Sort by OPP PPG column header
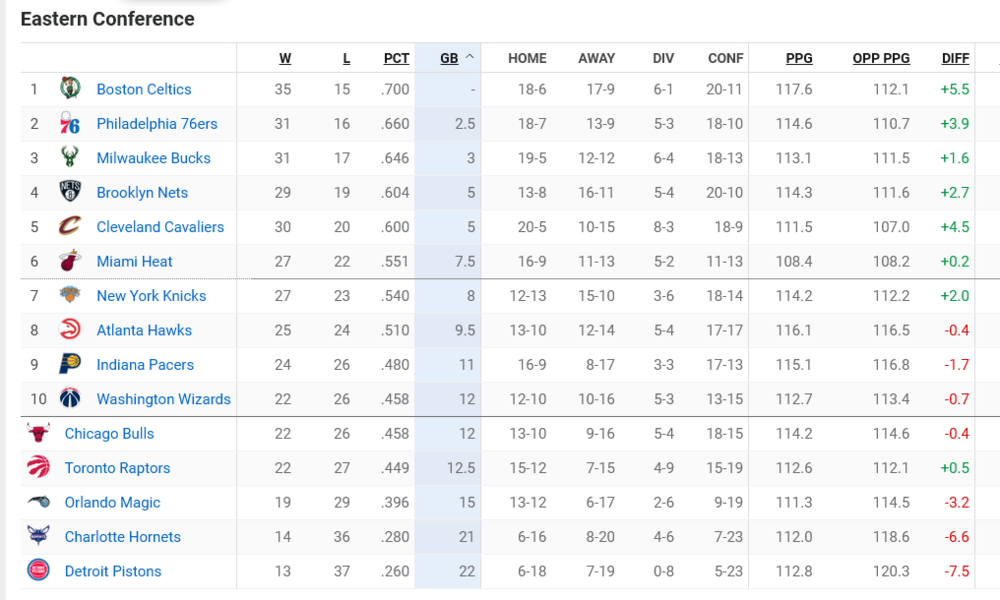This screenshot has width=1000, height=600. tap(881, 58)
